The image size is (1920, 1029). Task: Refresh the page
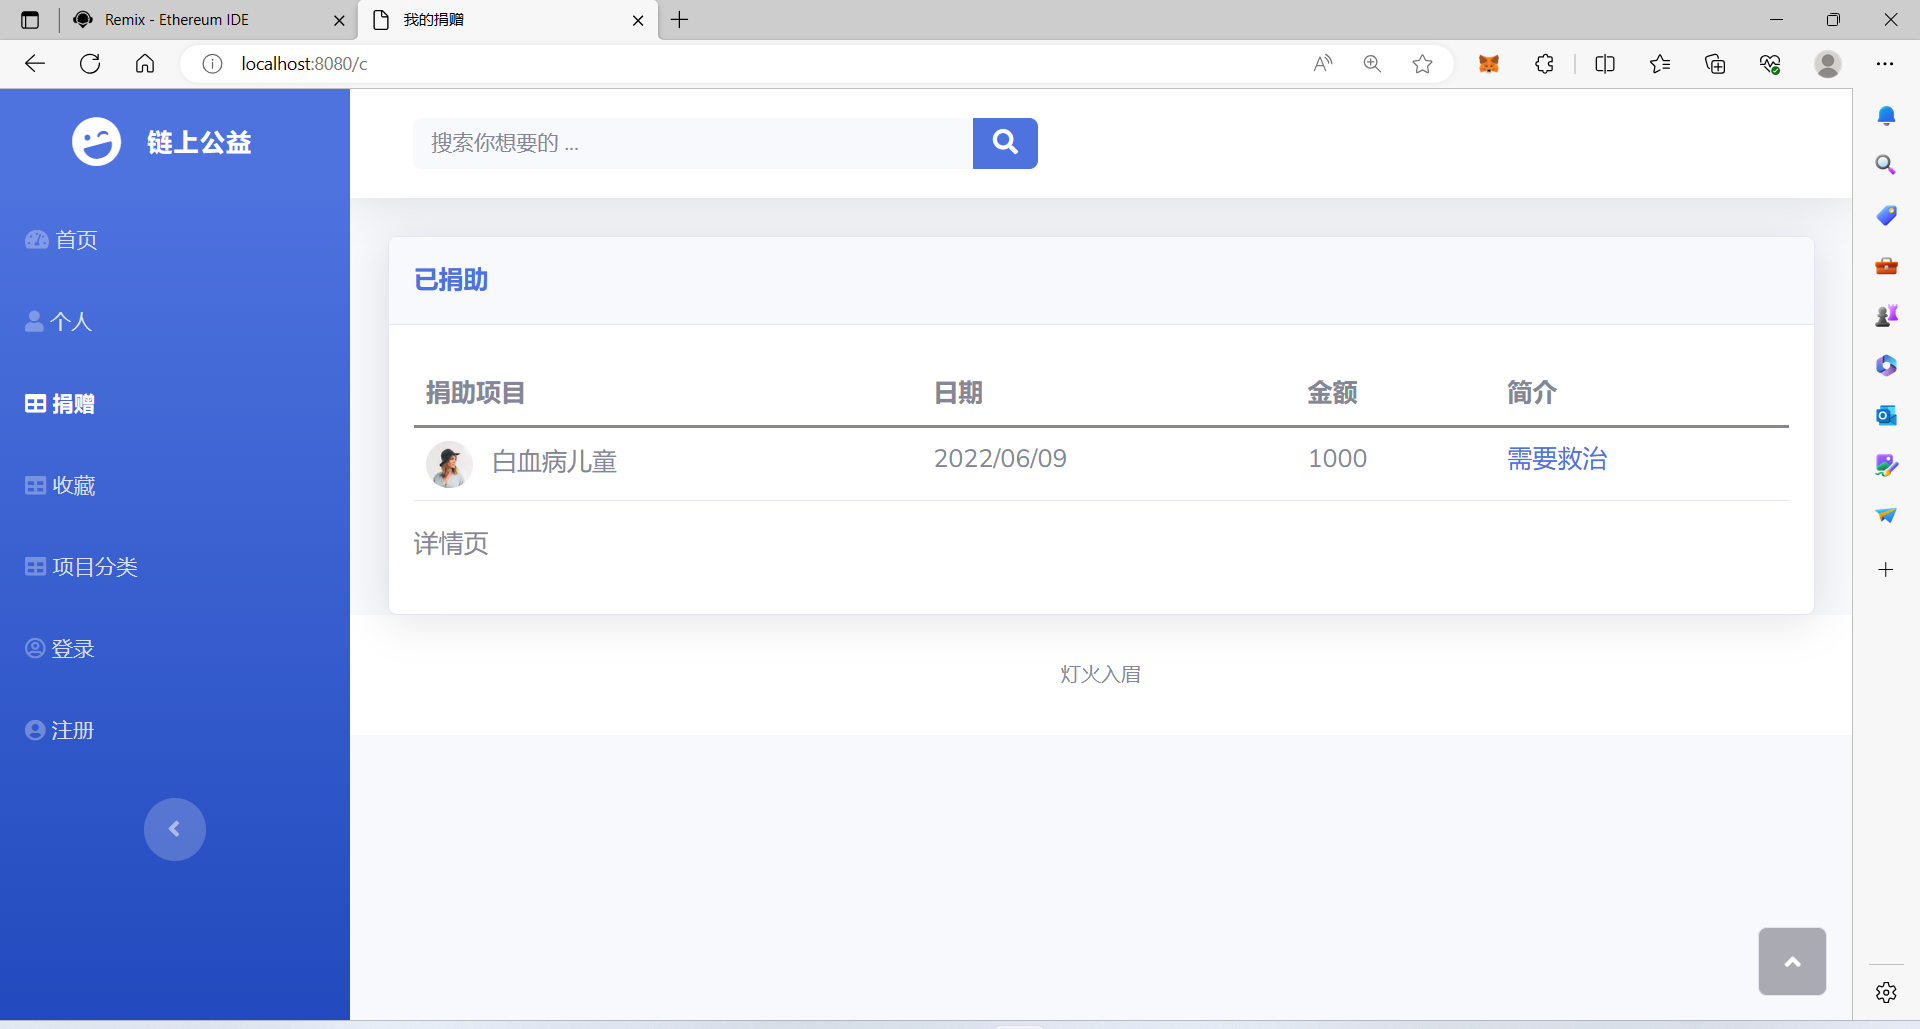pos(90,64)
